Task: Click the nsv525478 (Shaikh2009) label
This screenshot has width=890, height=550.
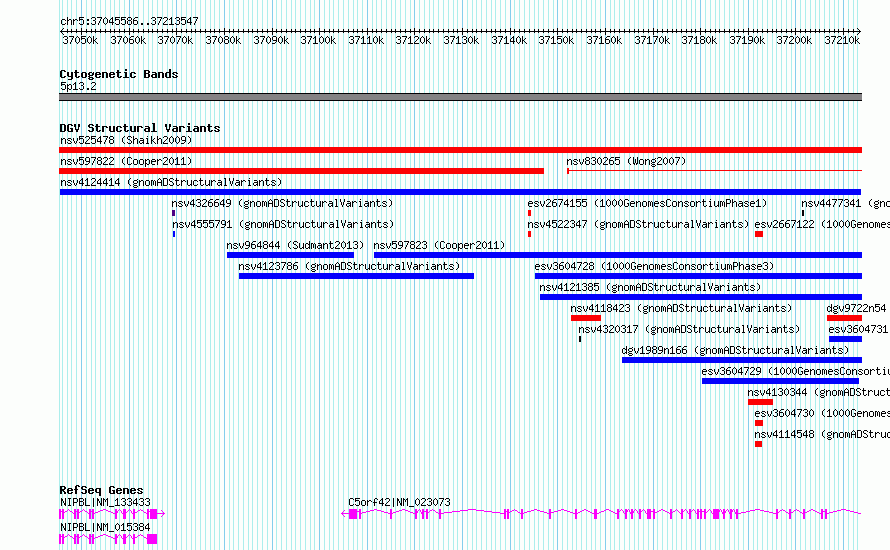Action: [126, 140]
